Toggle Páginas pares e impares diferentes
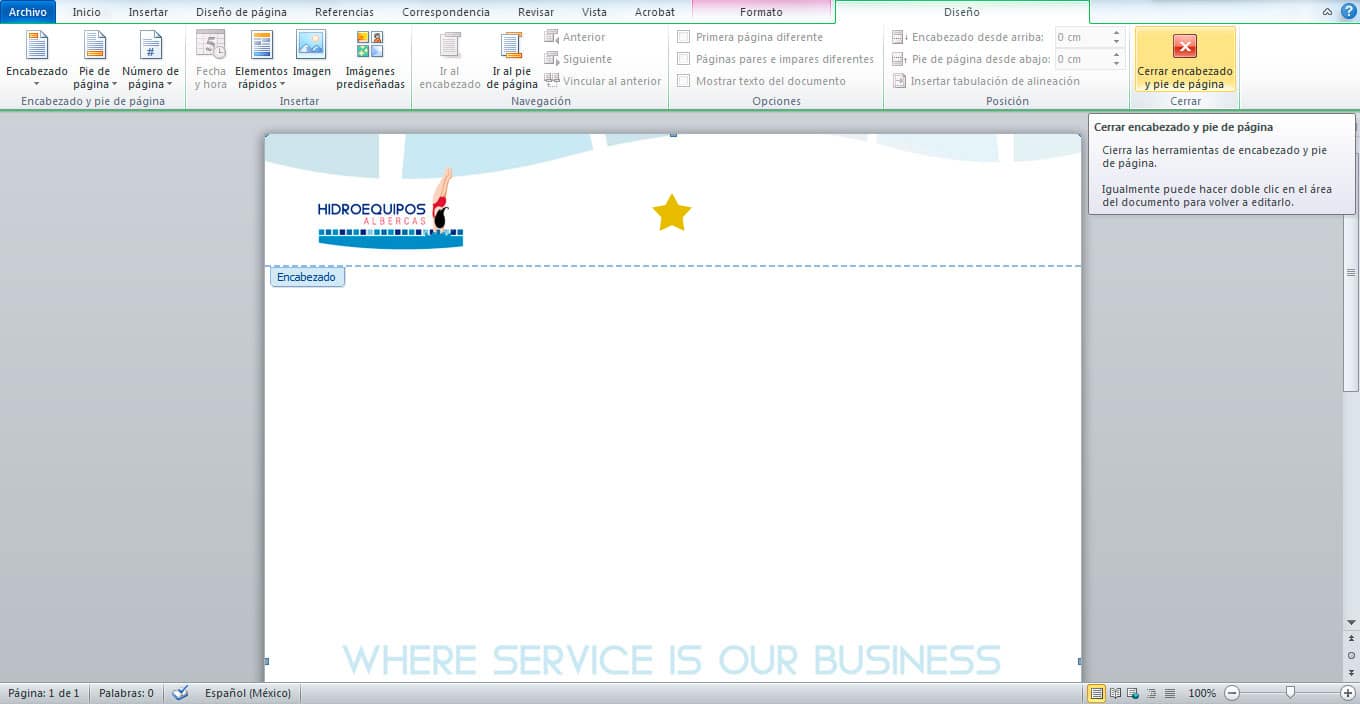Screen dimensions: 1360x704 coord(684,59)
